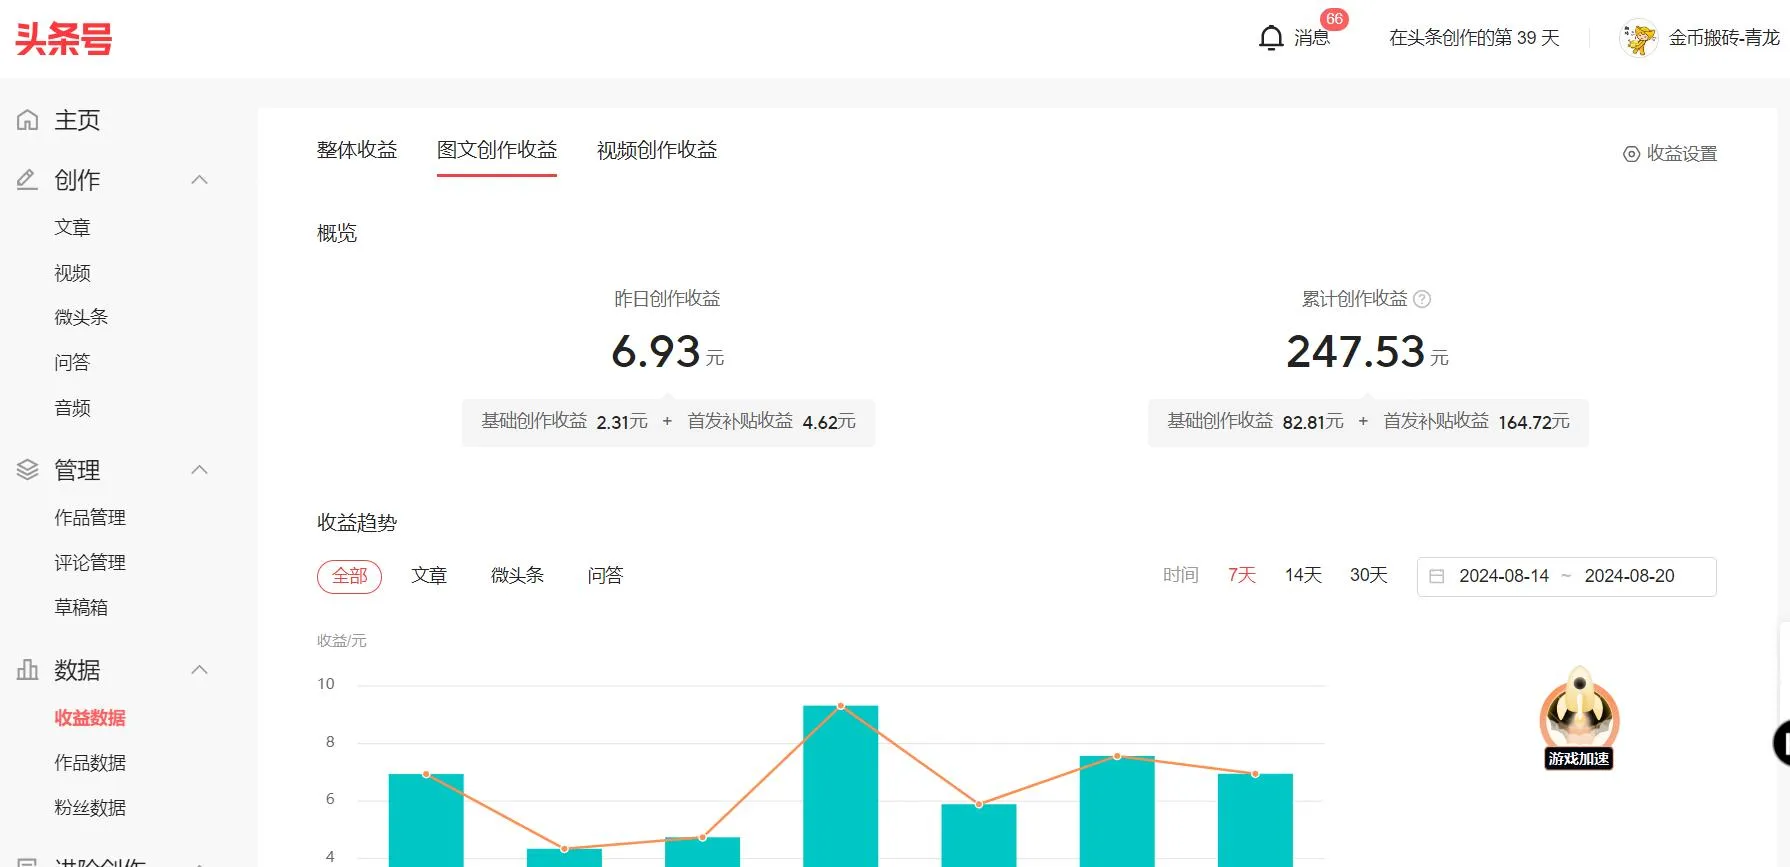Screen dimensions: 1790x867
Task: Open 文章 in the sidebar
Action: pyautogui.click(x=72, y=228)
